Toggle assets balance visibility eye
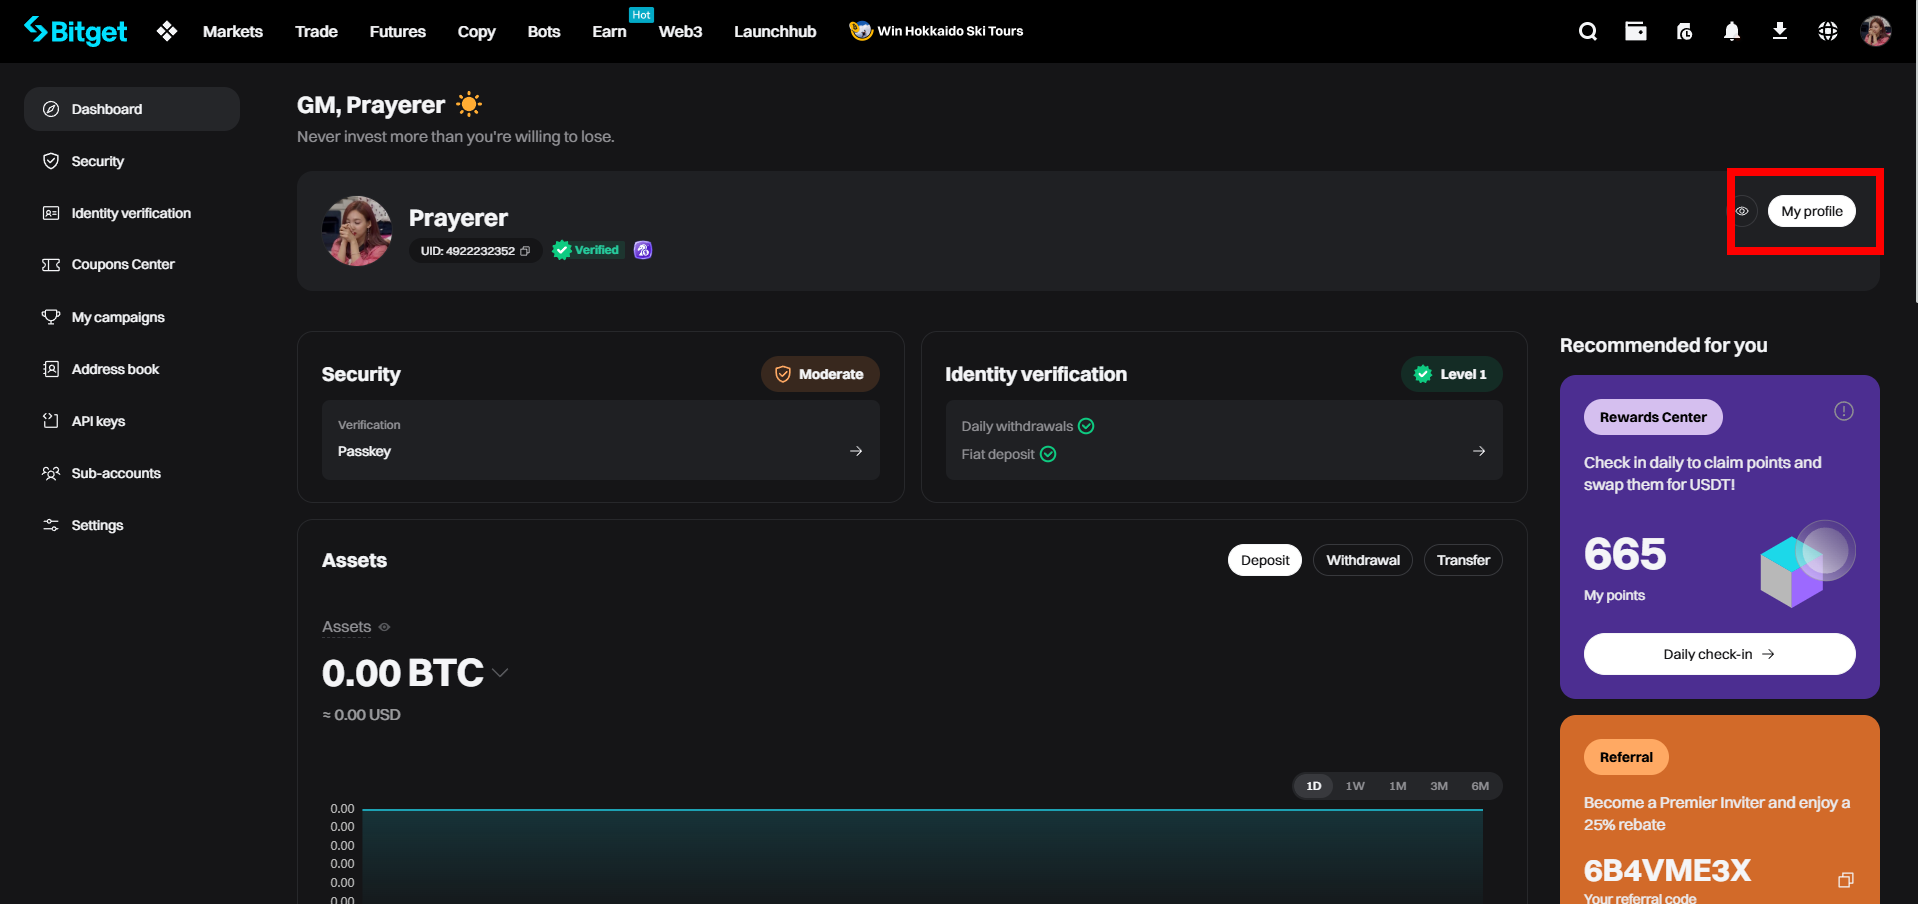The width and height of the screenshot is (1918, 904). tap(384, 627)
